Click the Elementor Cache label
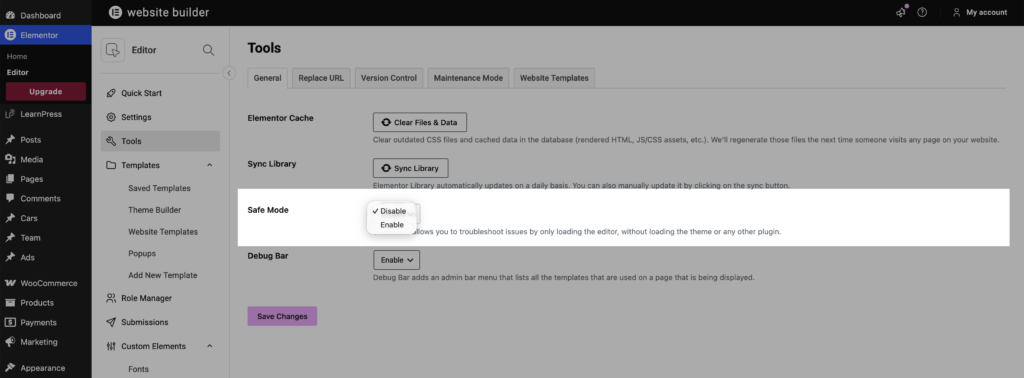This screenshot has height=378, width=1024. (x=280, y=118)
